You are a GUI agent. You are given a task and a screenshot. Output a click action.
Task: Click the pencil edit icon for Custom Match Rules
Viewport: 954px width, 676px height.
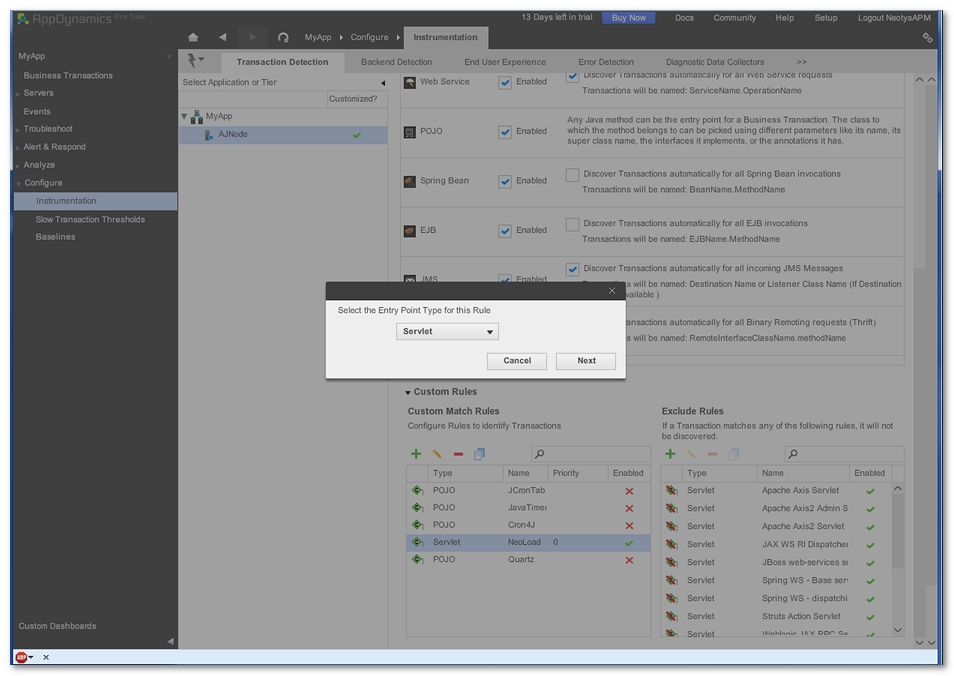click(437, 454)
